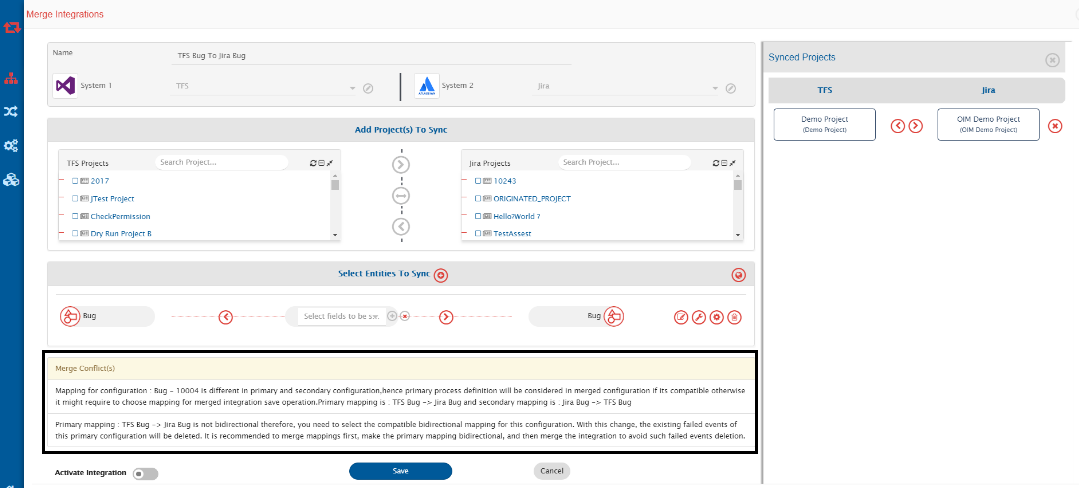Refresh the TFS Projects list
This screenshot has height=488, width=1079.
tap(313, 163)
